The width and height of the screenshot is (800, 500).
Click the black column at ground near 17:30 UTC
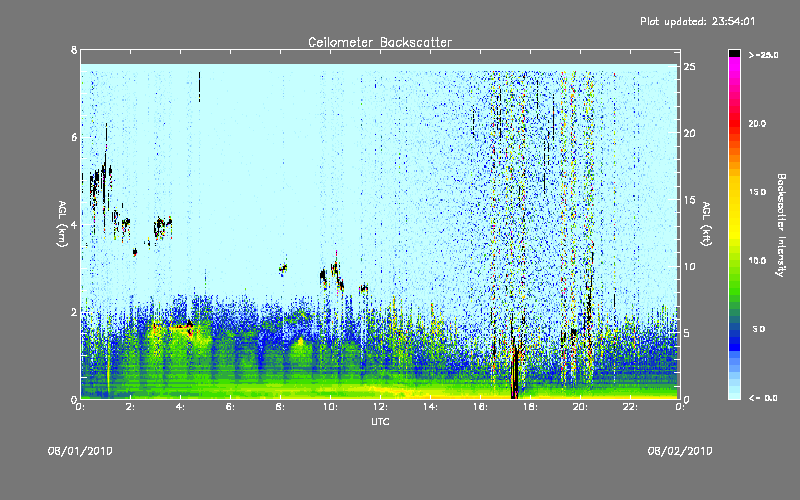click(x=515, y=373)
